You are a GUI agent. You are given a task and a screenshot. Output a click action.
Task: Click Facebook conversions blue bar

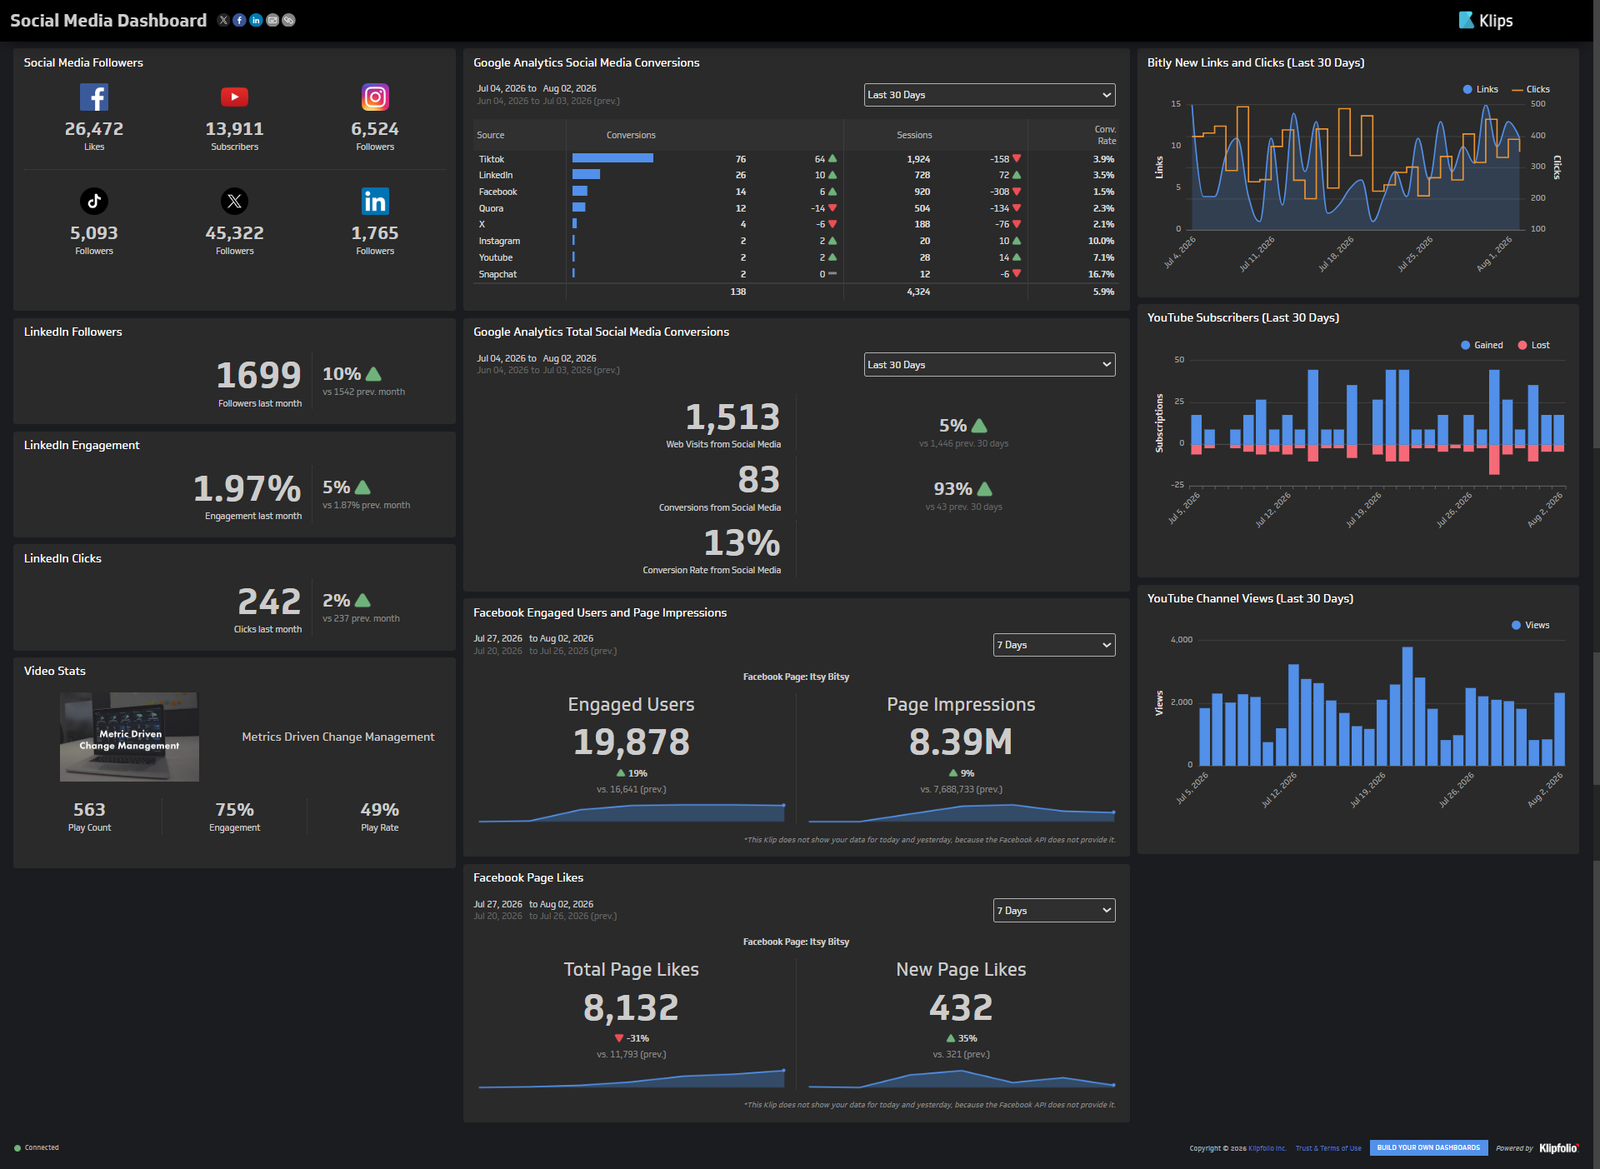(x=579, y=191)
